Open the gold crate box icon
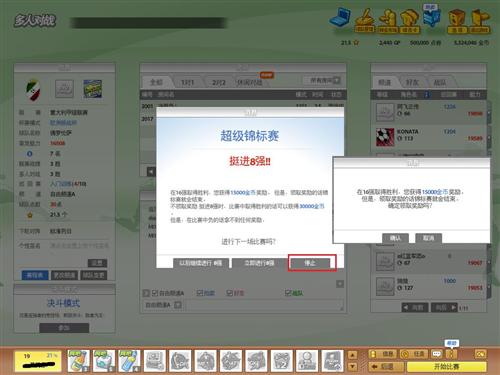Screen dimensions: 500x375 [457, 21]
